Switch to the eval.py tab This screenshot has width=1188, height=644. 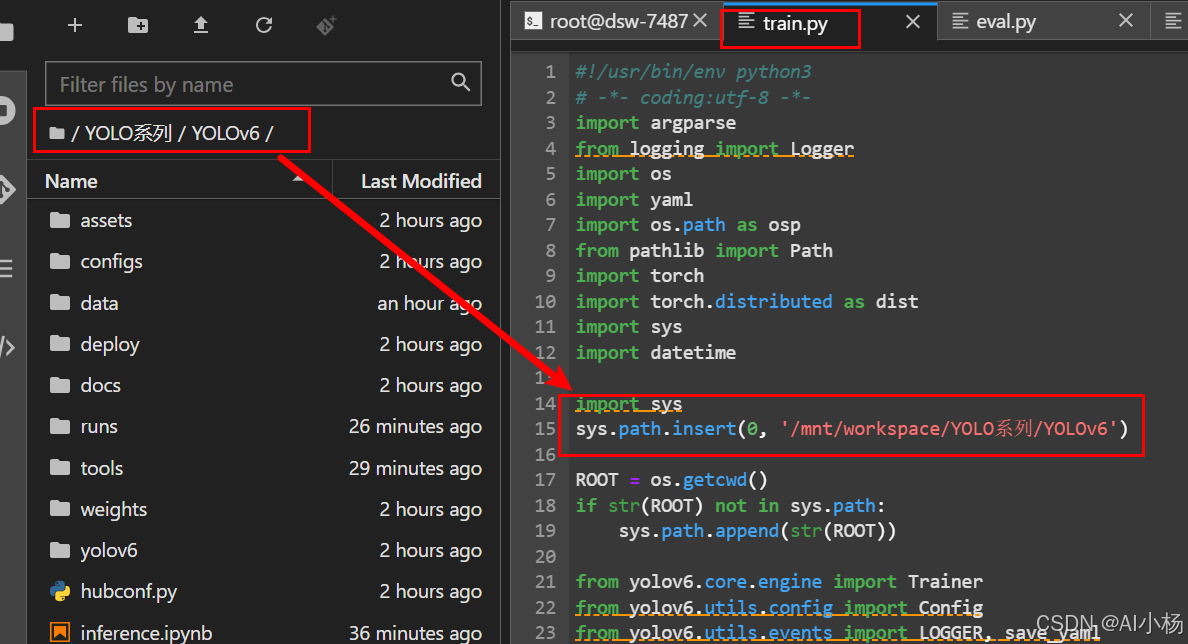1005,21
